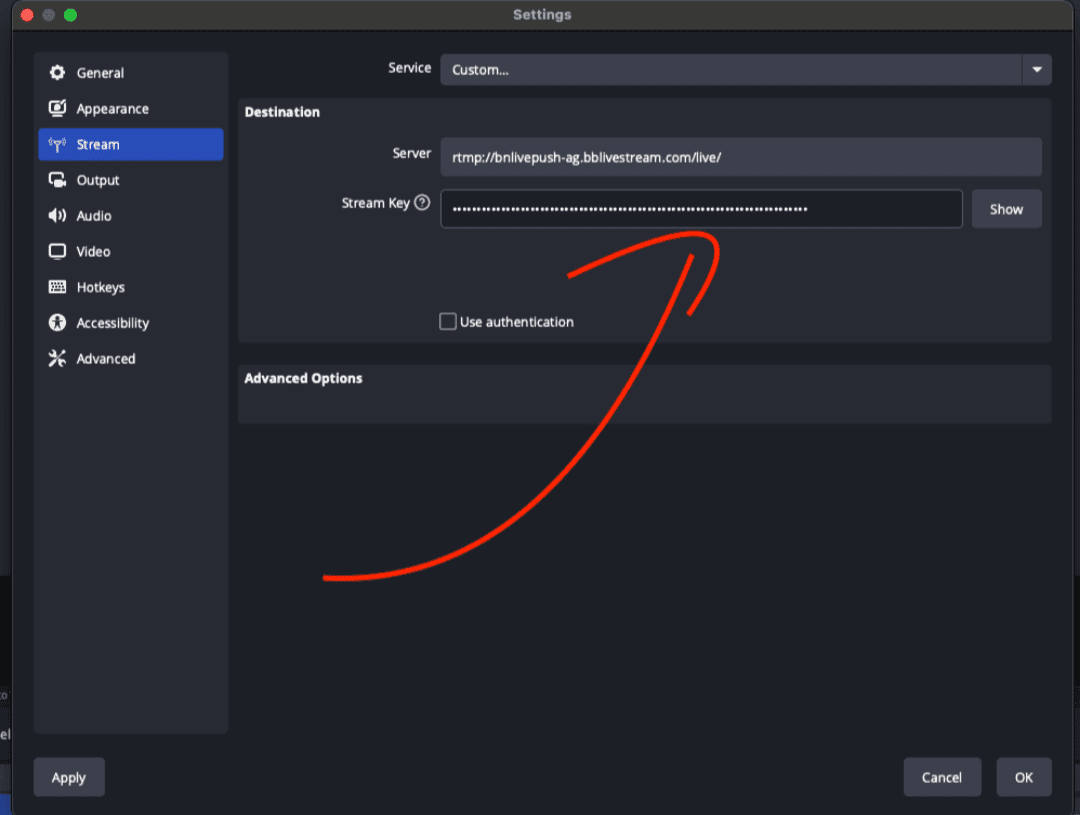Click into the Server URL field
The image size is (1080, 815).
coord(740,158)
